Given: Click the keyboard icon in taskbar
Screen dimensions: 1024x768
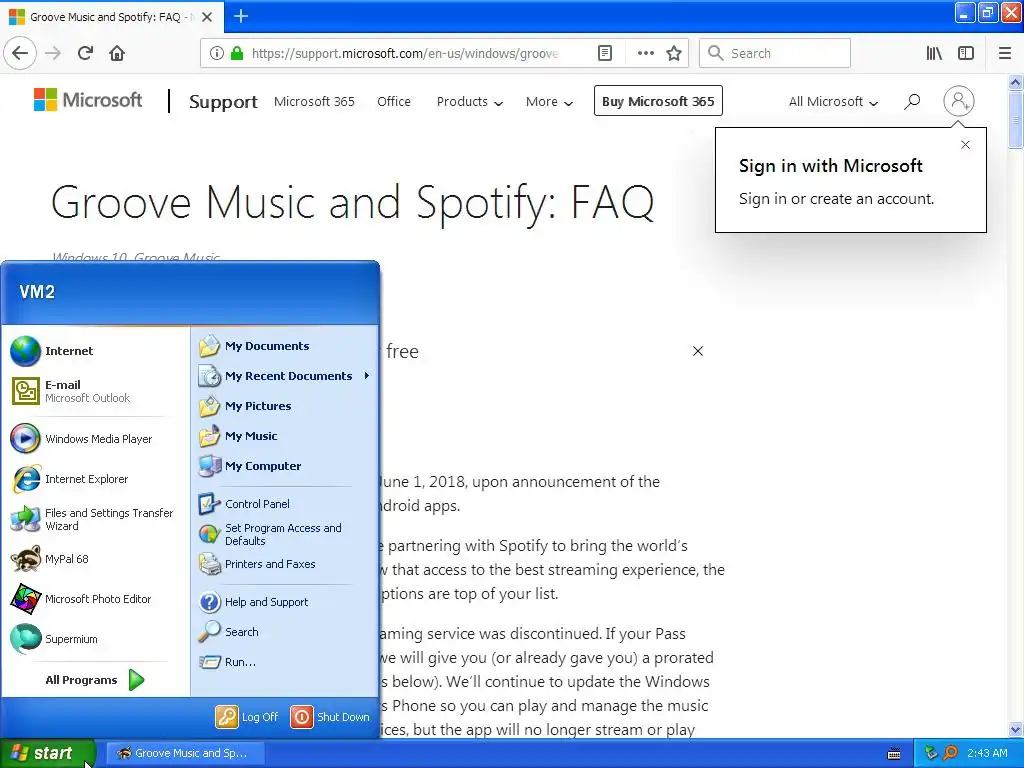Looking at the screenshot, I should pyautogui.click(x=894, y=754).
